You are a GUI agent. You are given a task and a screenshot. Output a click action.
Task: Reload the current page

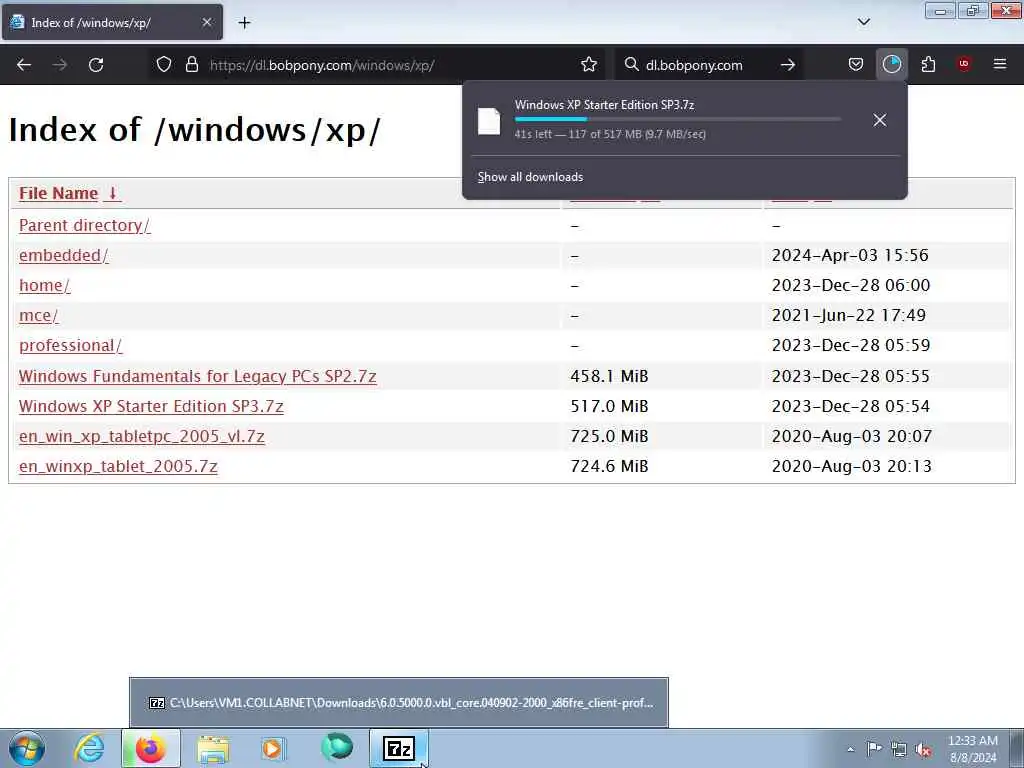tap(96, 65)
